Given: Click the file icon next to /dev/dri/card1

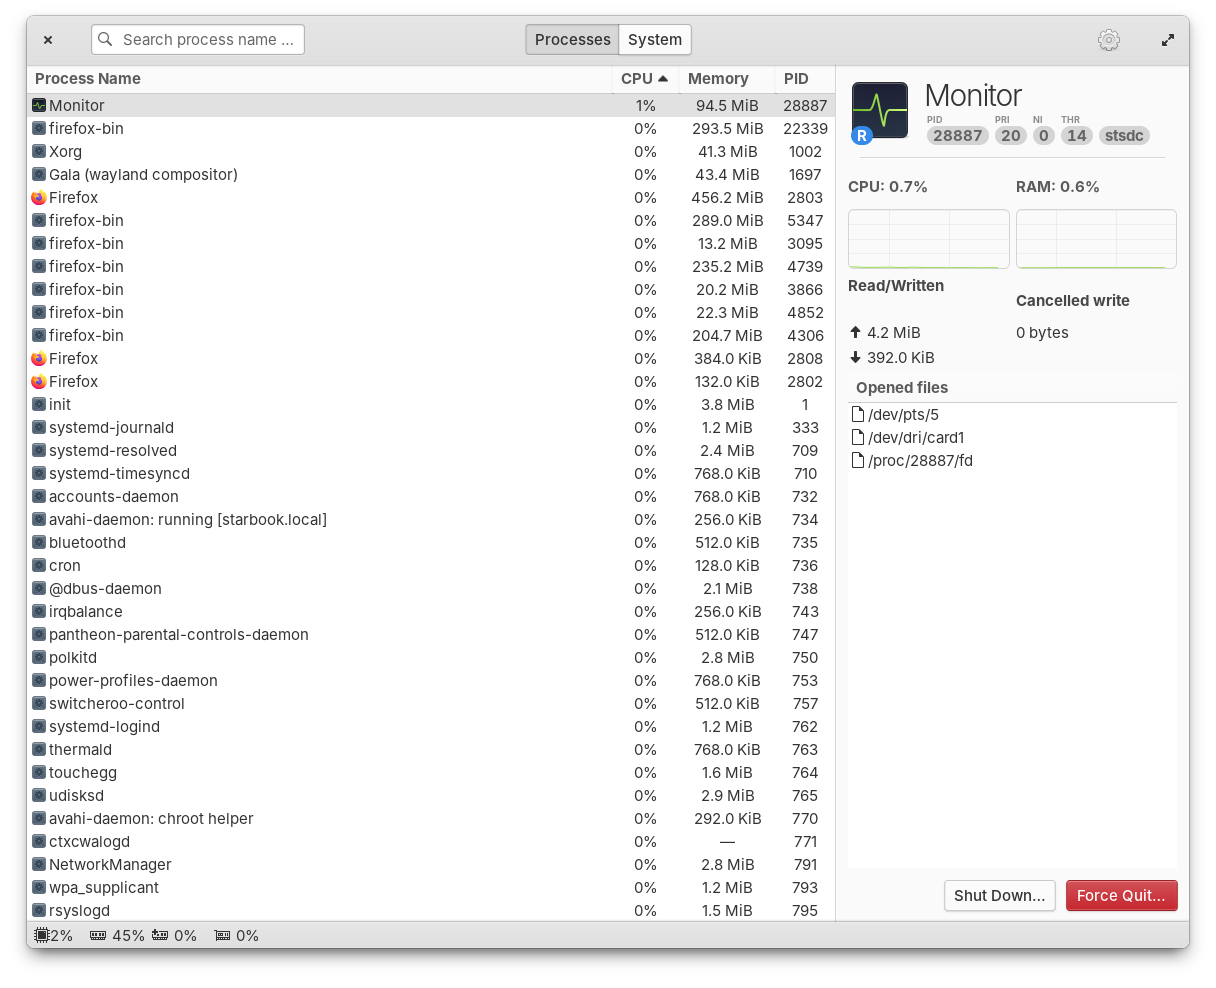Looking at the screenshot, I should tap(857, 437).
